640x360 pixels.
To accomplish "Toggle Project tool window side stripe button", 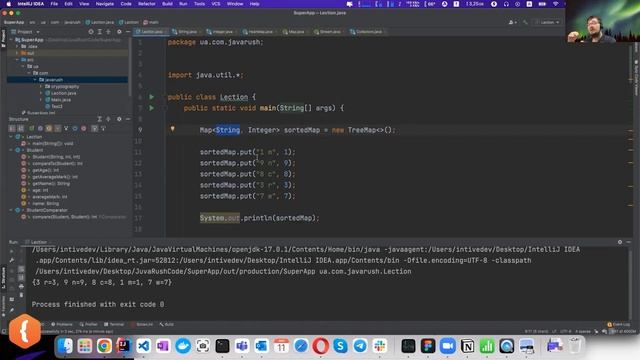I will tap(3, 39).
